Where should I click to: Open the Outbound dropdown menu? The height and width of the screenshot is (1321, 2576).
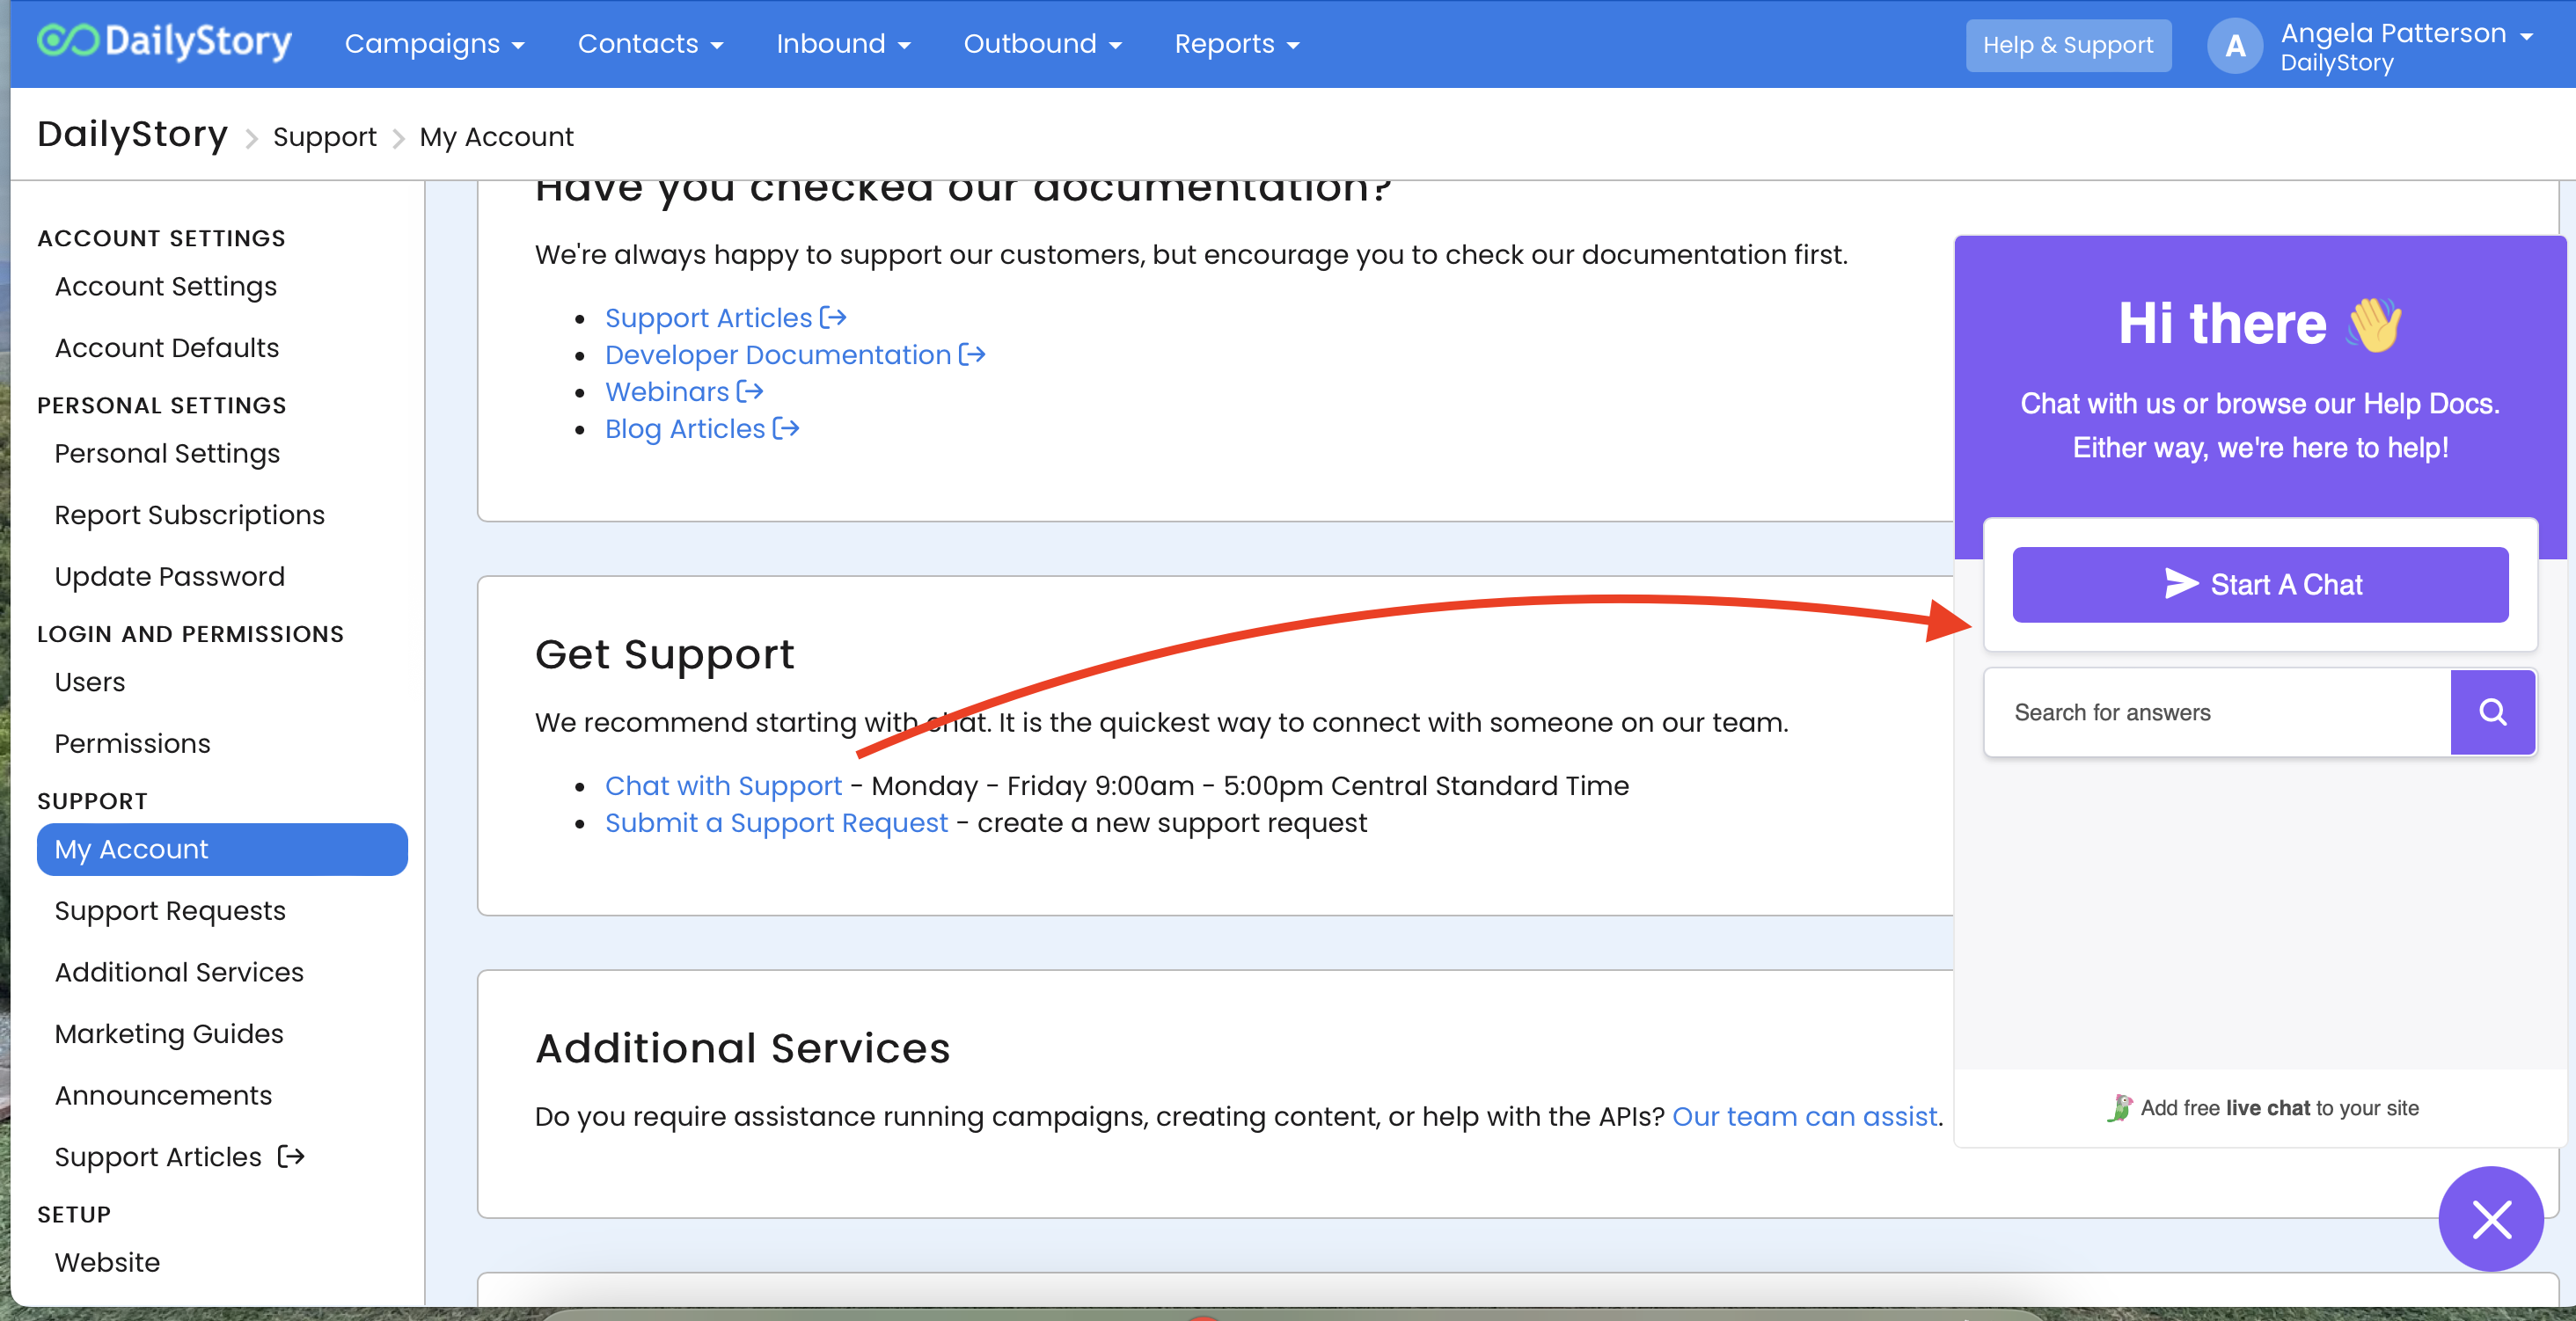(x=1042, y=44)
